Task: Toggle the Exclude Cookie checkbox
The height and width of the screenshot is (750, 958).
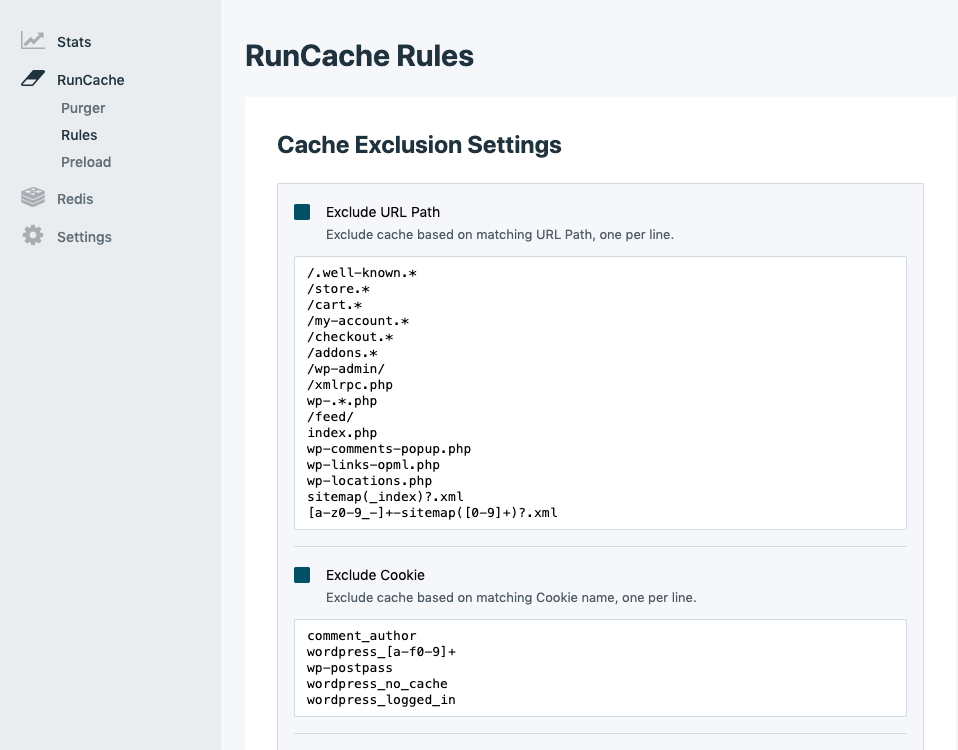Action: coord(302,575)
